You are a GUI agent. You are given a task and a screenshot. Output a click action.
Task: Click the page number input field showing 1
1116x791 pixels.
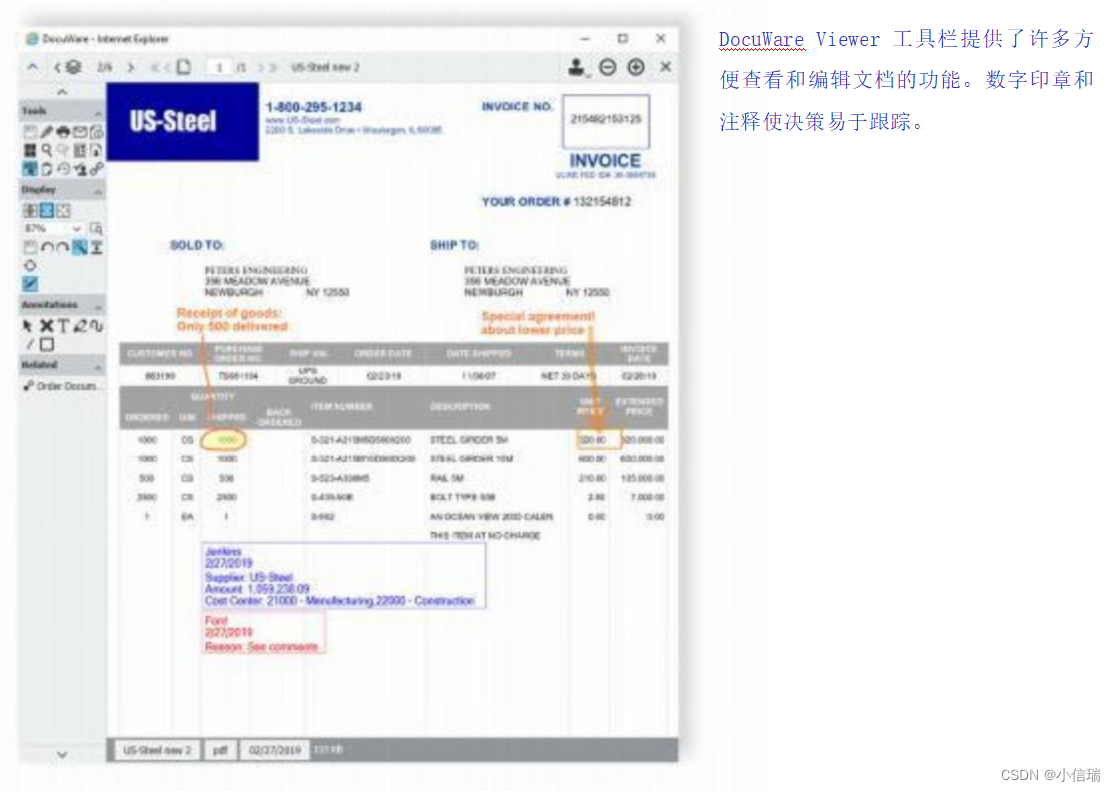pos(219,67)
